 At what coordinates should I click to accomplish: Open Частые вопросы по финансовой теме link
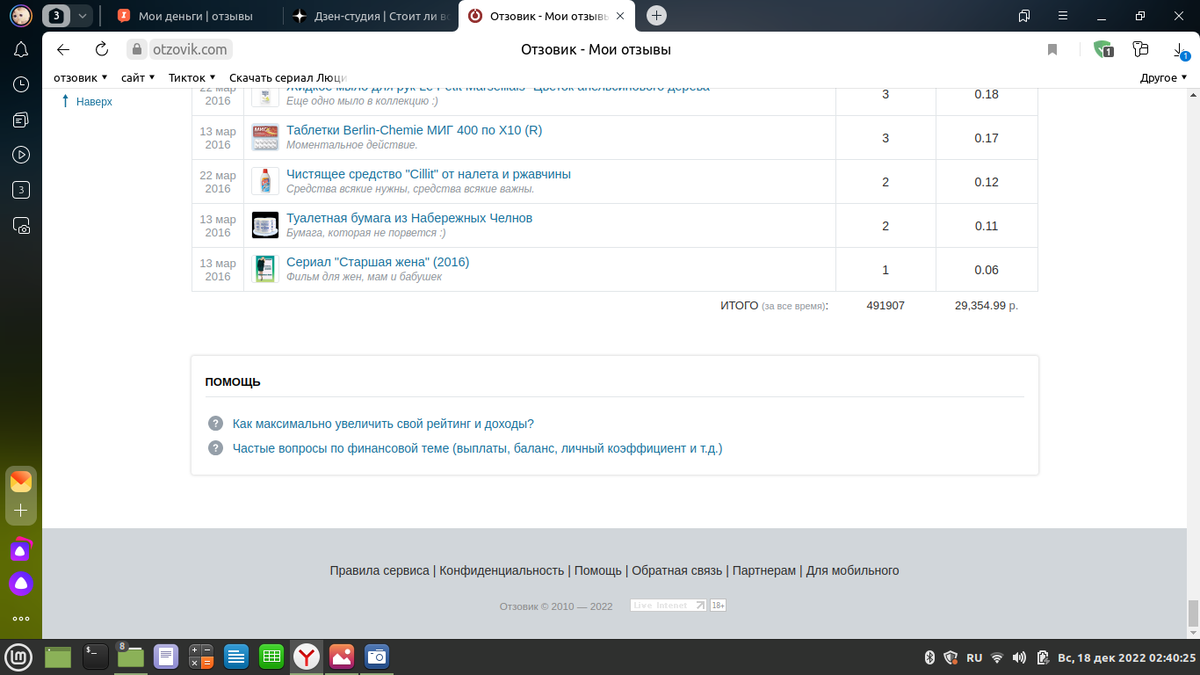pyautogui.click(x=477, y=448)
